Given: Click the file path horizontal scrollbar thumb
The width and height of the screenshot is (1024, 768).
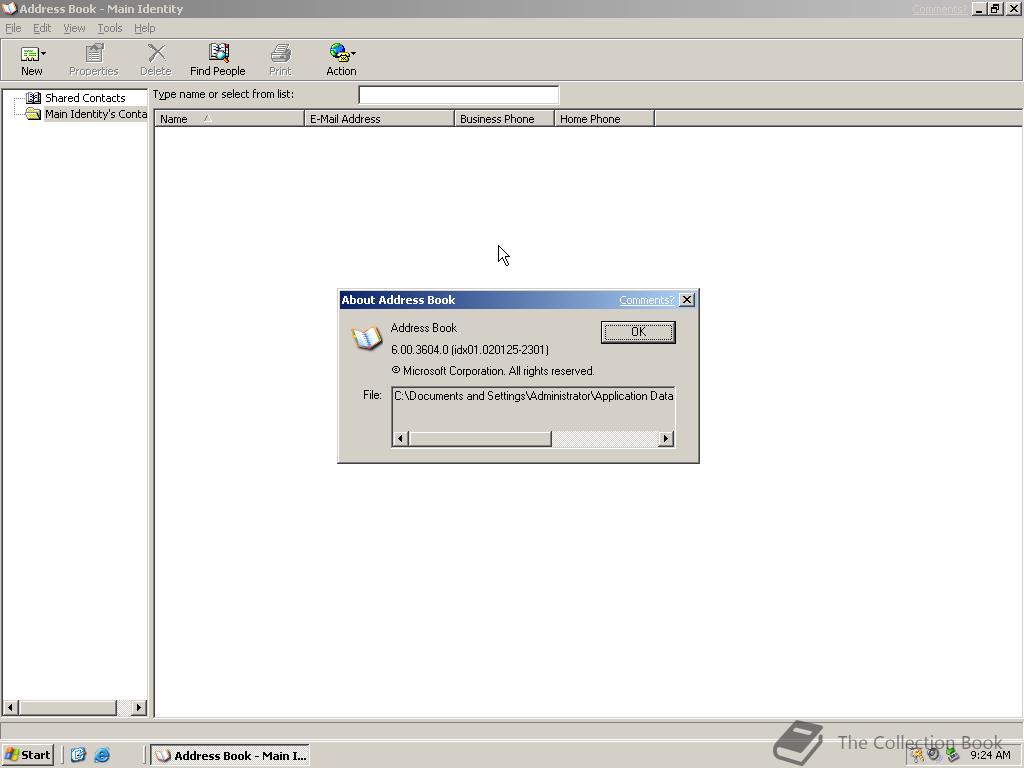Looking at the screenshot, I should (480, 439).
